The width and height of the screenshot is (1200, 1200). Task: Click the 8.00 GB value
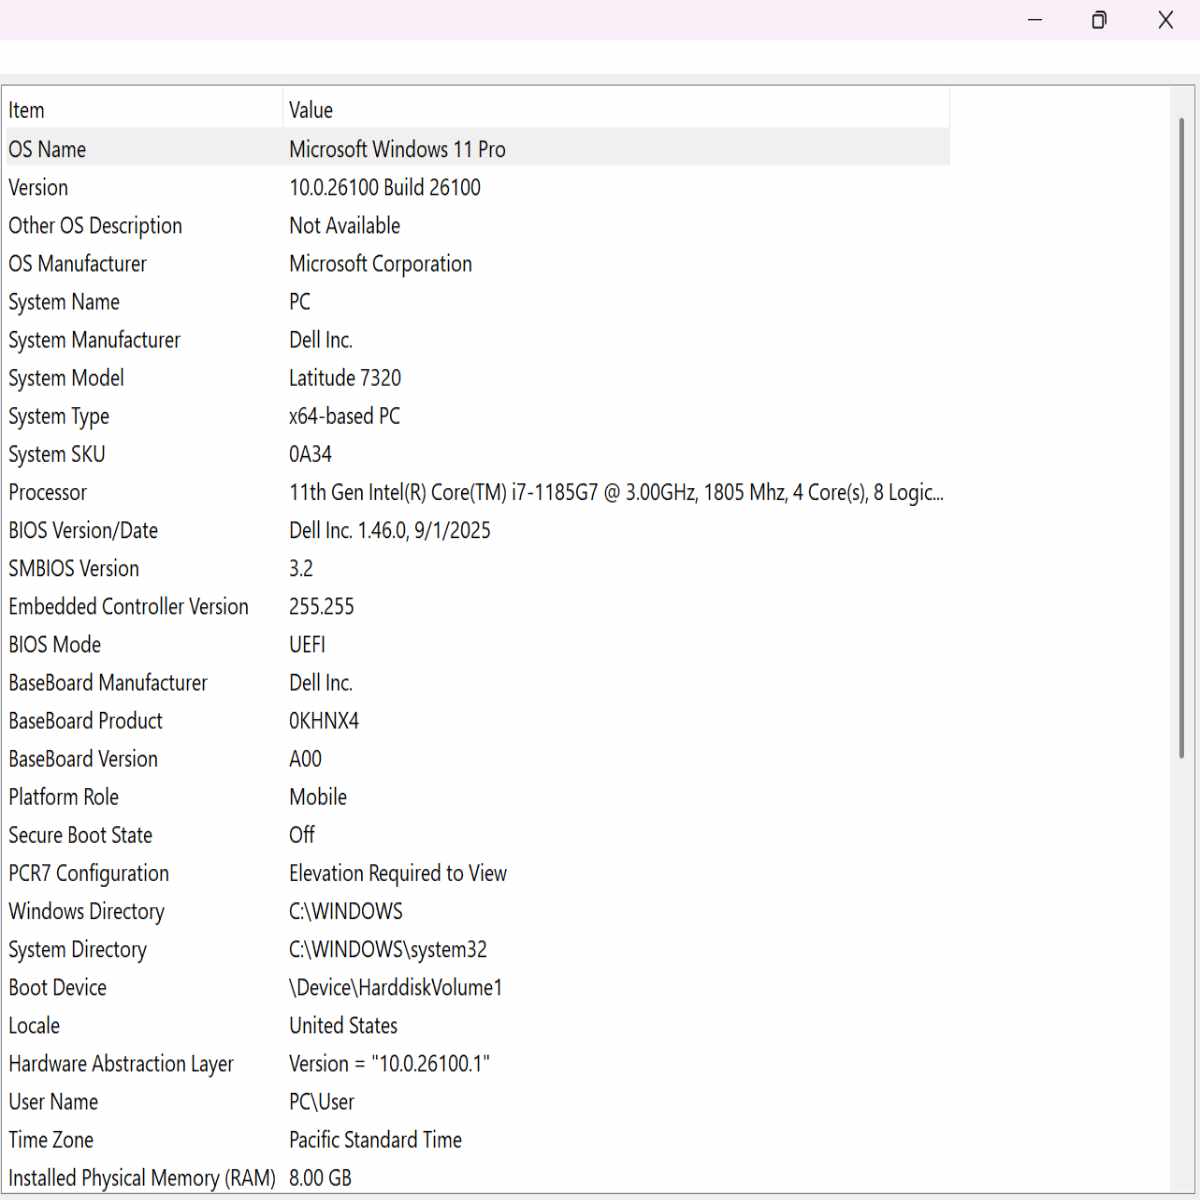[320, 1178]
